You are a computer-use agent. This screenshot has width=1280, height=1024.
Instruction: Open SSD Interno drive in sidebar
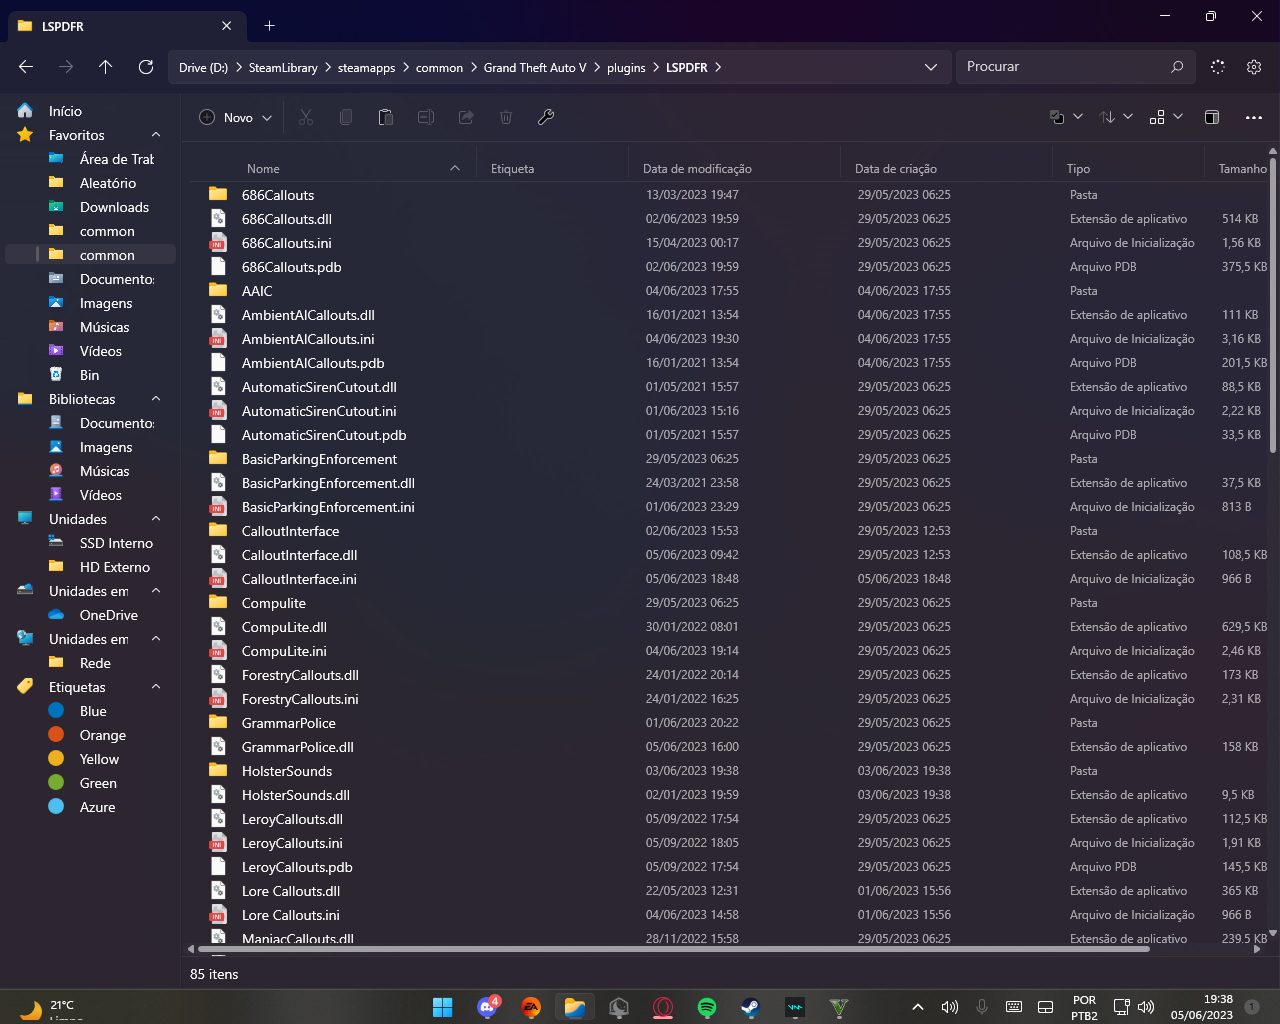(x=90, y=543)
